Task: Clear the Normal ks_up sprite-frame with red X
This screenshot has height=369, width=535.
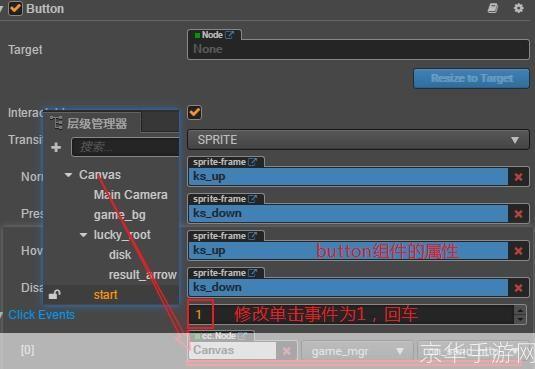Action: tap(518, 177)
